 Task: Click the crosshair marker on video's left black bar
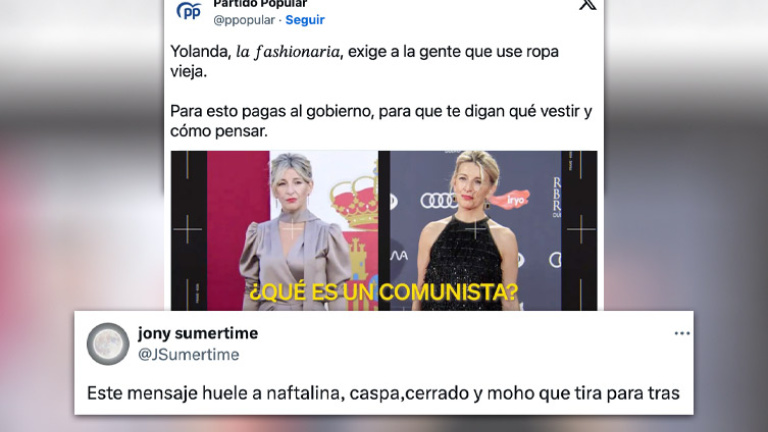click(187, 229)
